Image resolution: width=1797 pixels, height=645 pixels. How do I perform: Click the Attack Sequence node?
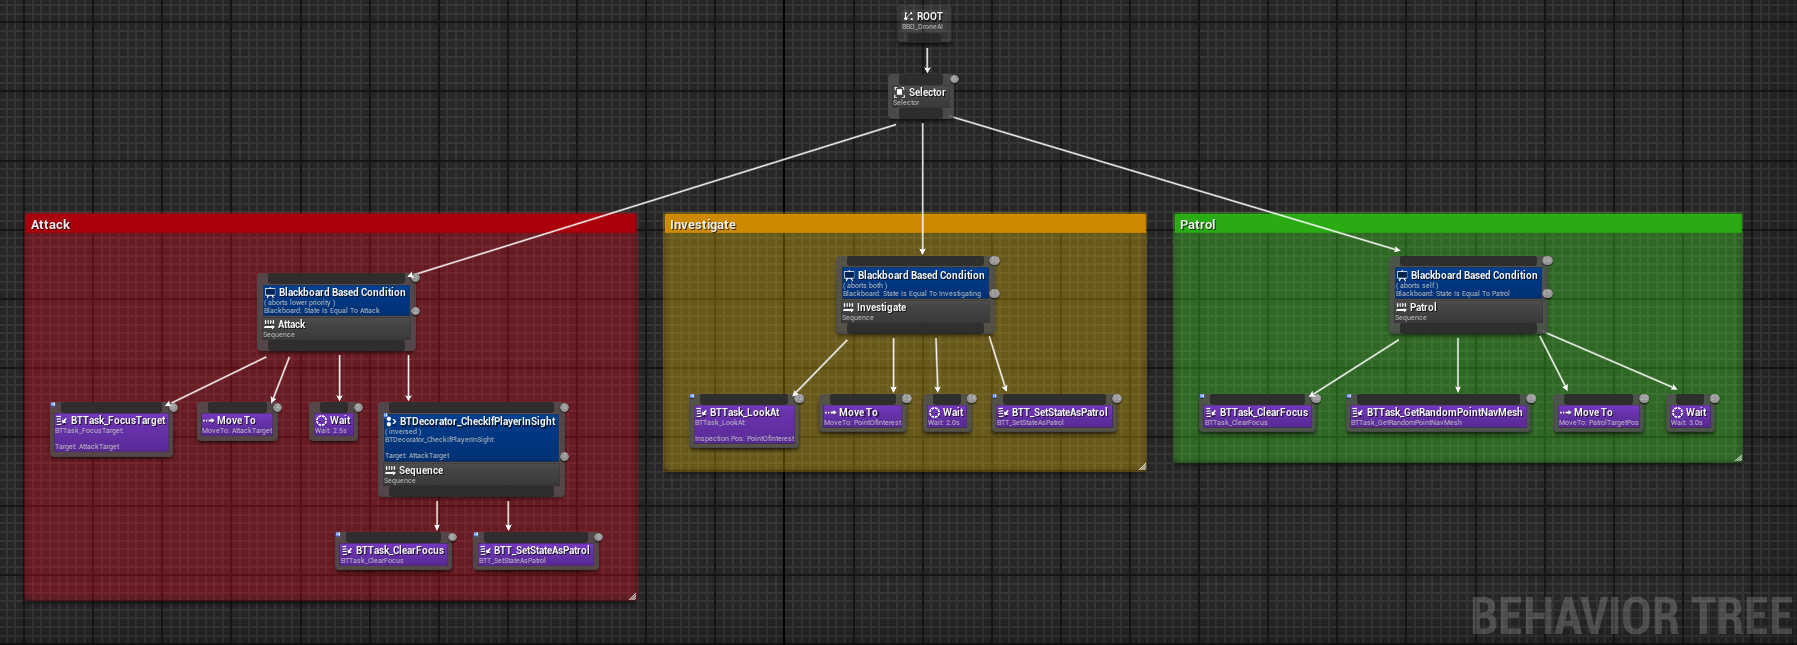pos(335,329)
